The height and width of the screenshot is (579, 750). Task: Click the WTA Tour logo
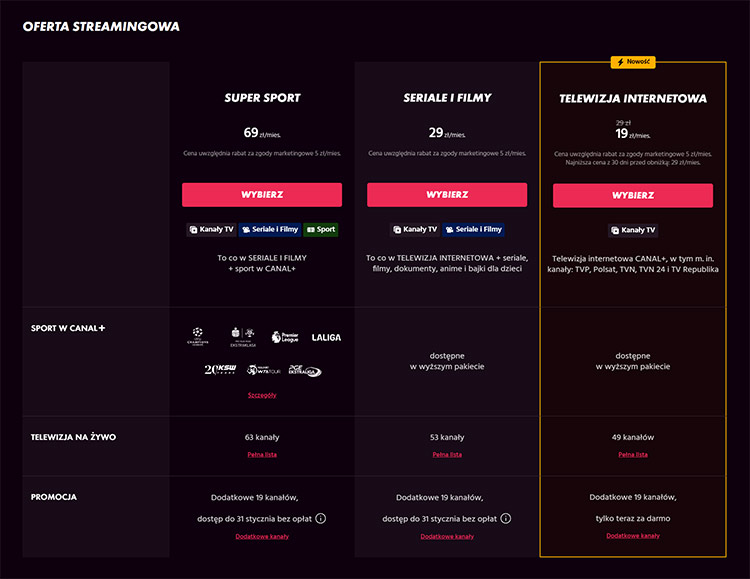click(x=261, y=371)
